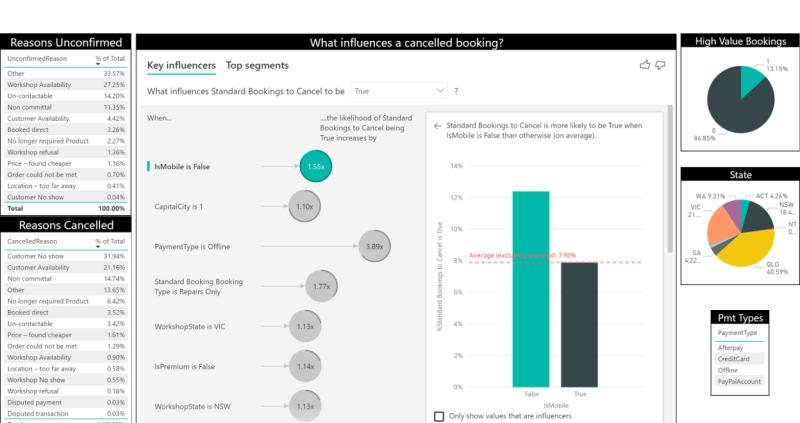Click the thumbs up feedback icon
The height and width of the screenshot is (423, 800).
point(645,65)
